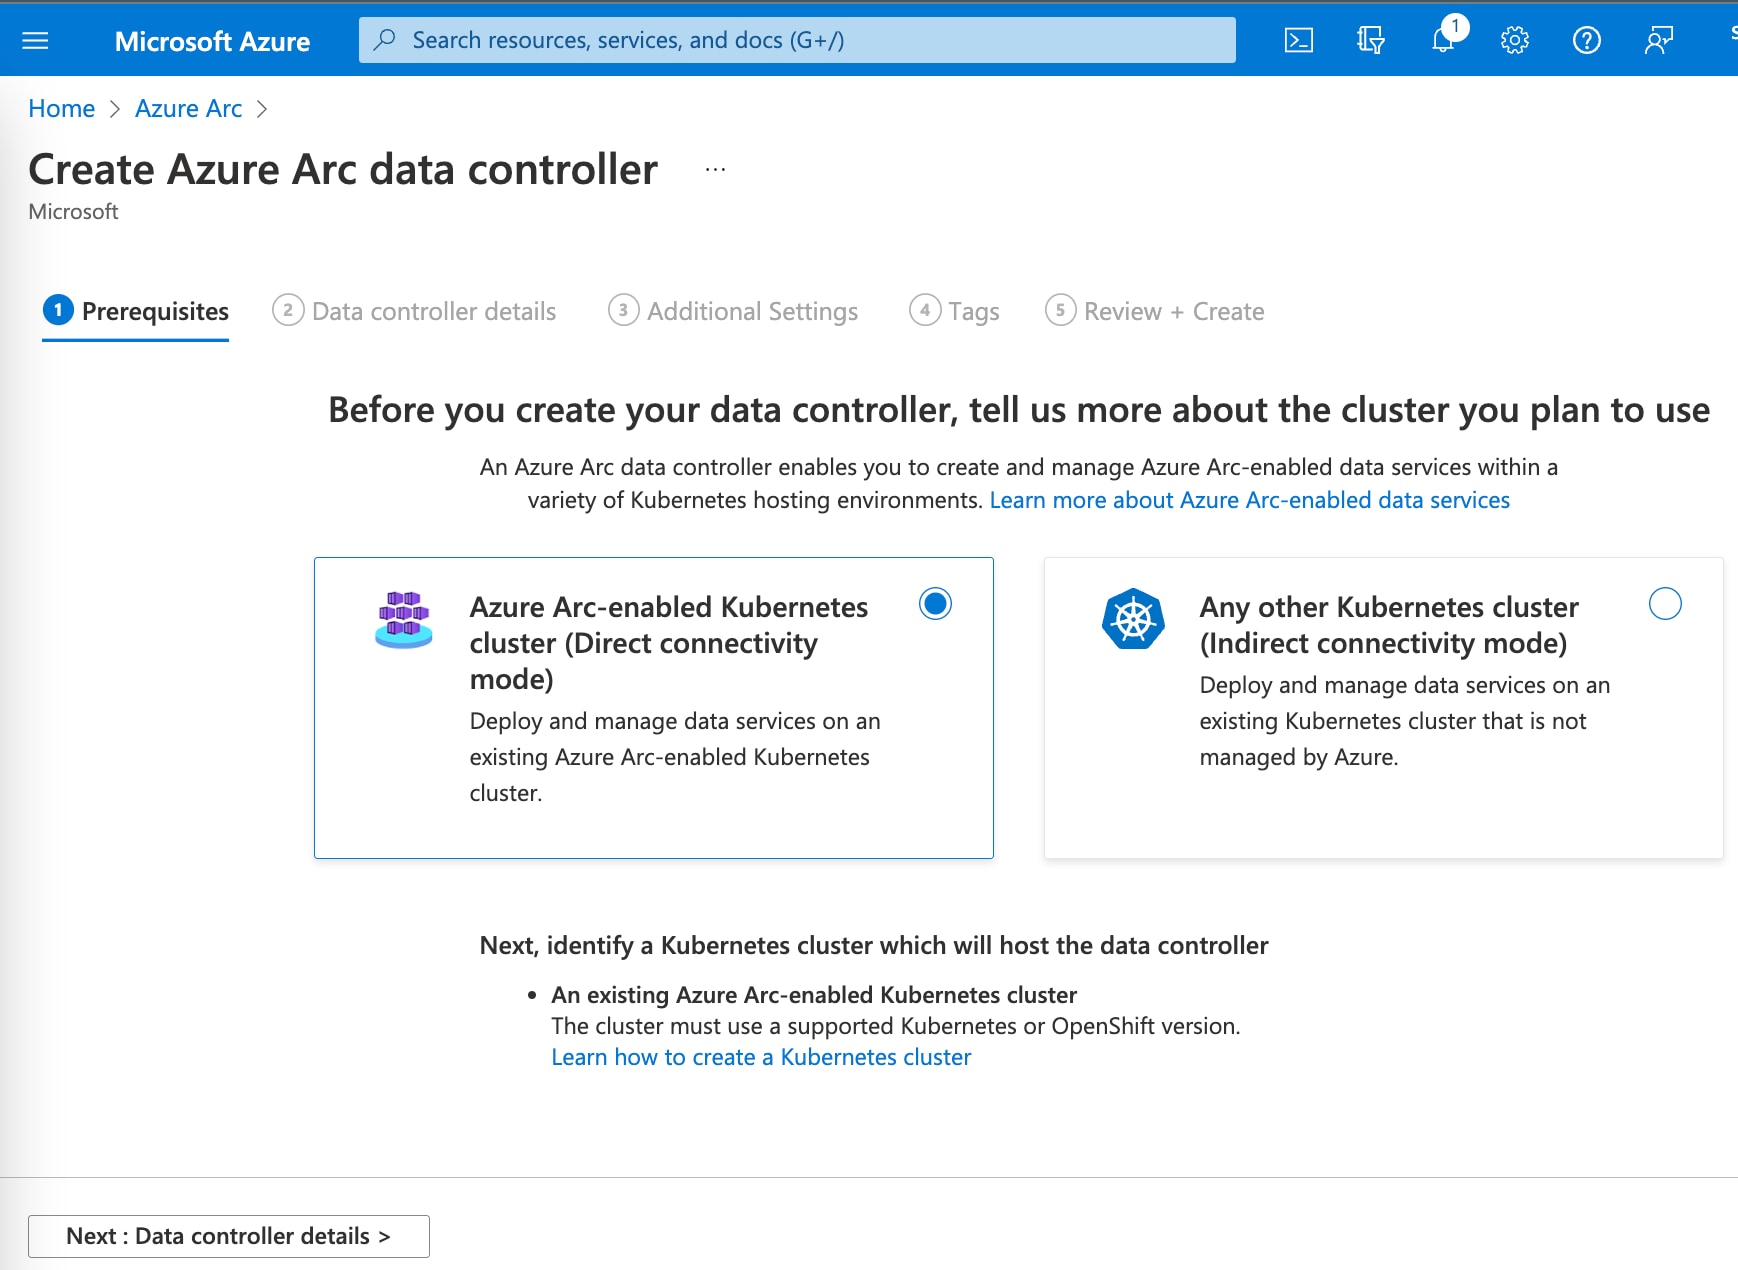The width and height of the screenshot is (1738, 1270).
Task: Open Learn more about Azure Arc-enabled data services
Action: [1249, 500]
